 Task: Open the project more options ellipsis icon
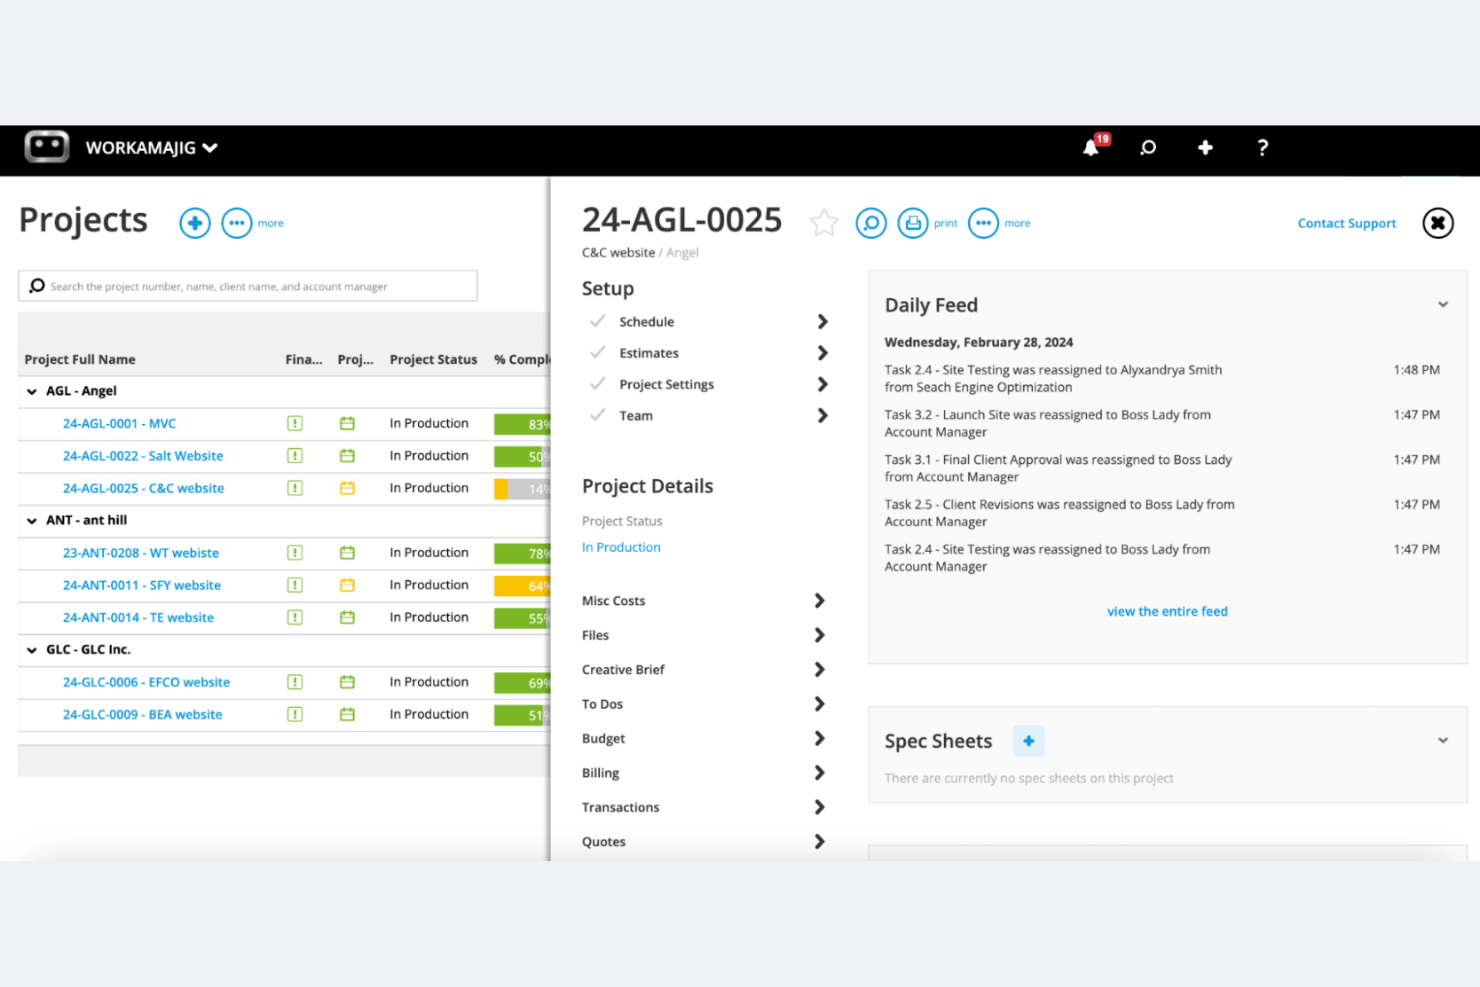point(984,223)
